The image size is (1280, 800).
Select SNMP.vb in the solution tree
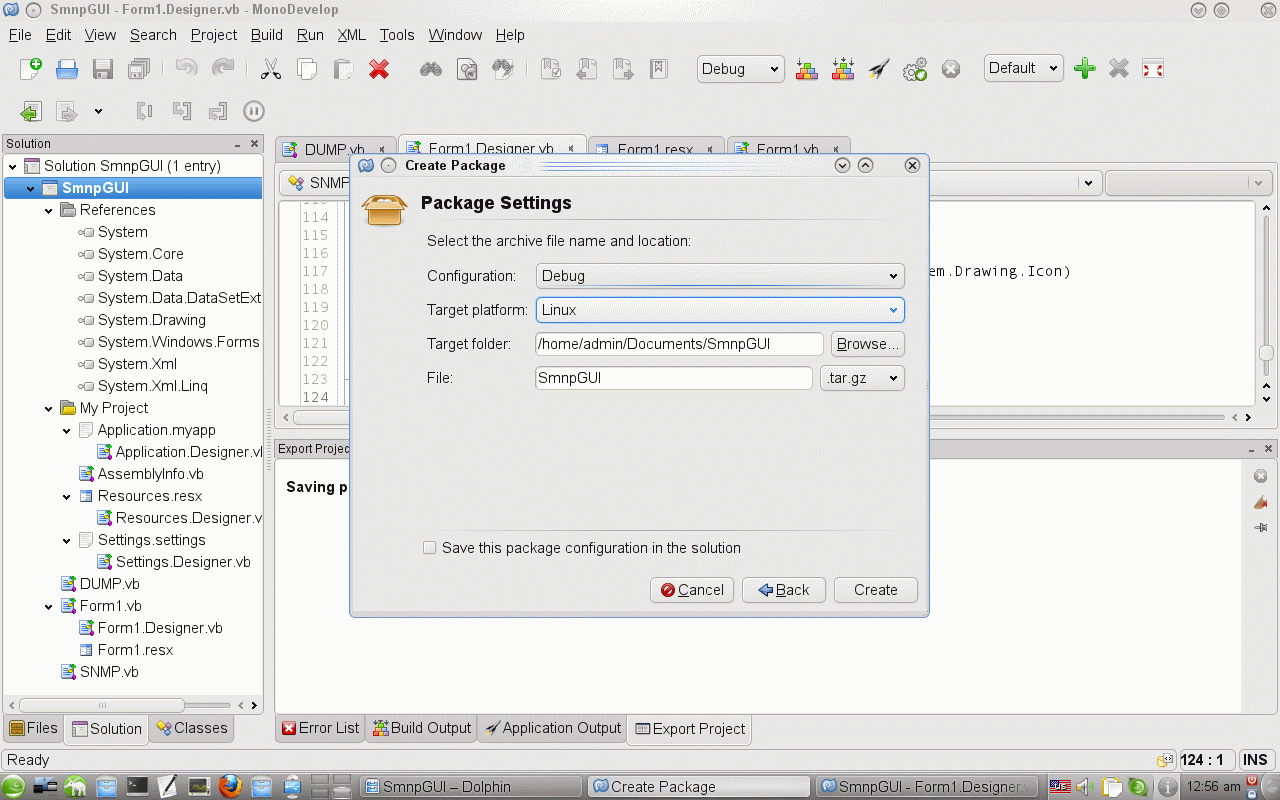point(109,672)
